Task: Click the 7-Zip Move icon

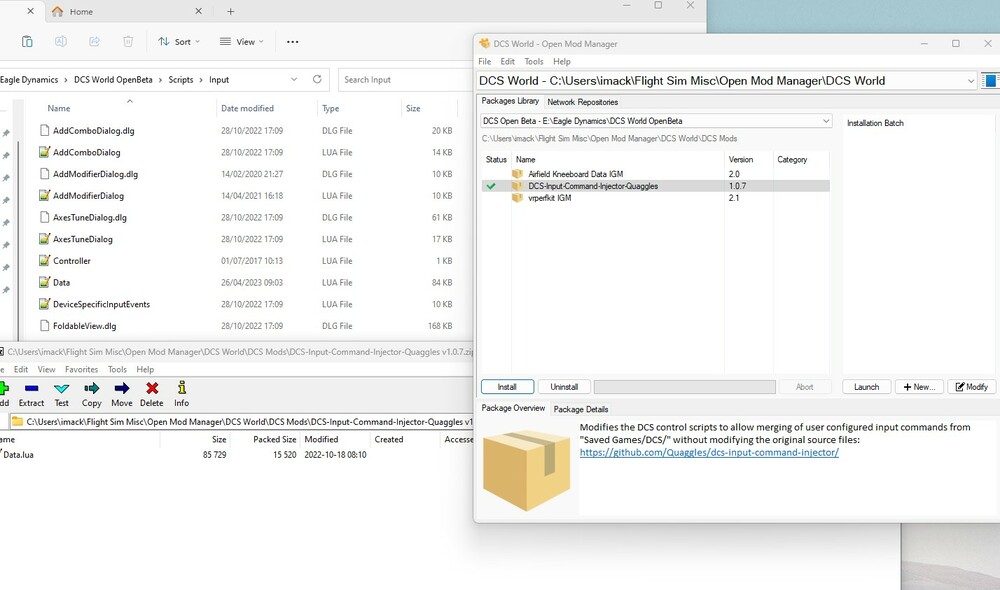Action: [122, 388]
